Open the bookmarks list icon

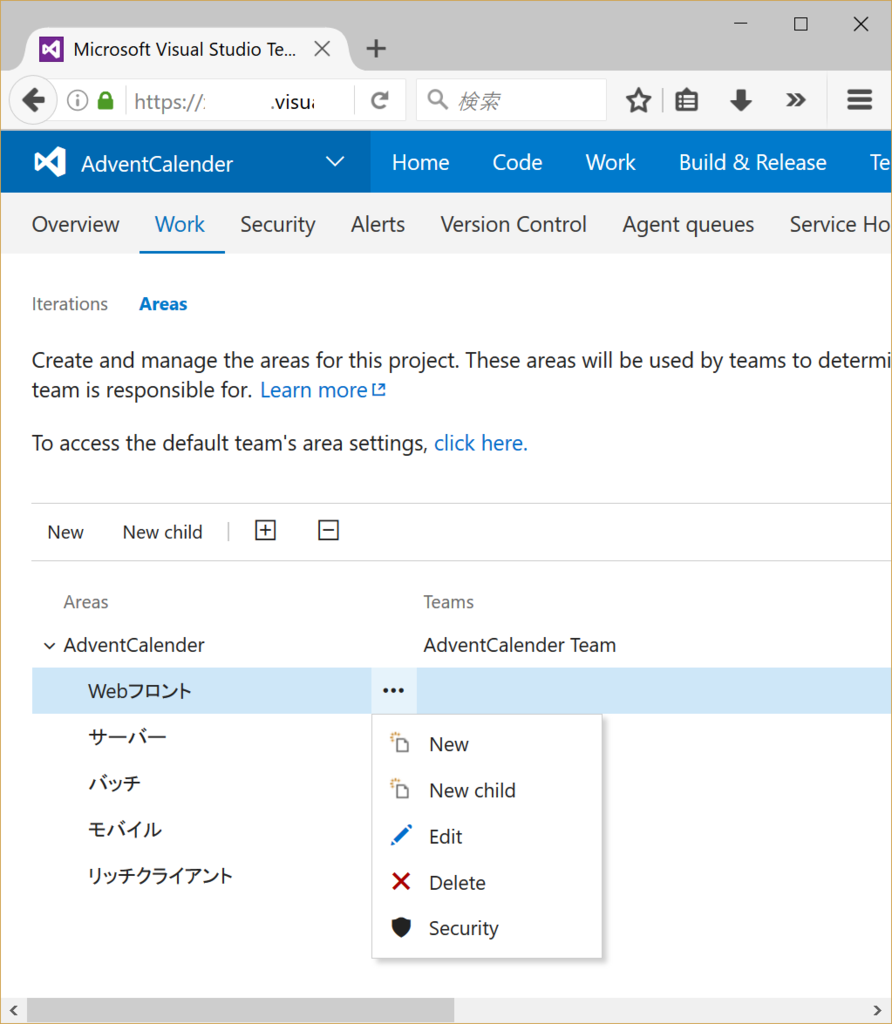point(686,101)
